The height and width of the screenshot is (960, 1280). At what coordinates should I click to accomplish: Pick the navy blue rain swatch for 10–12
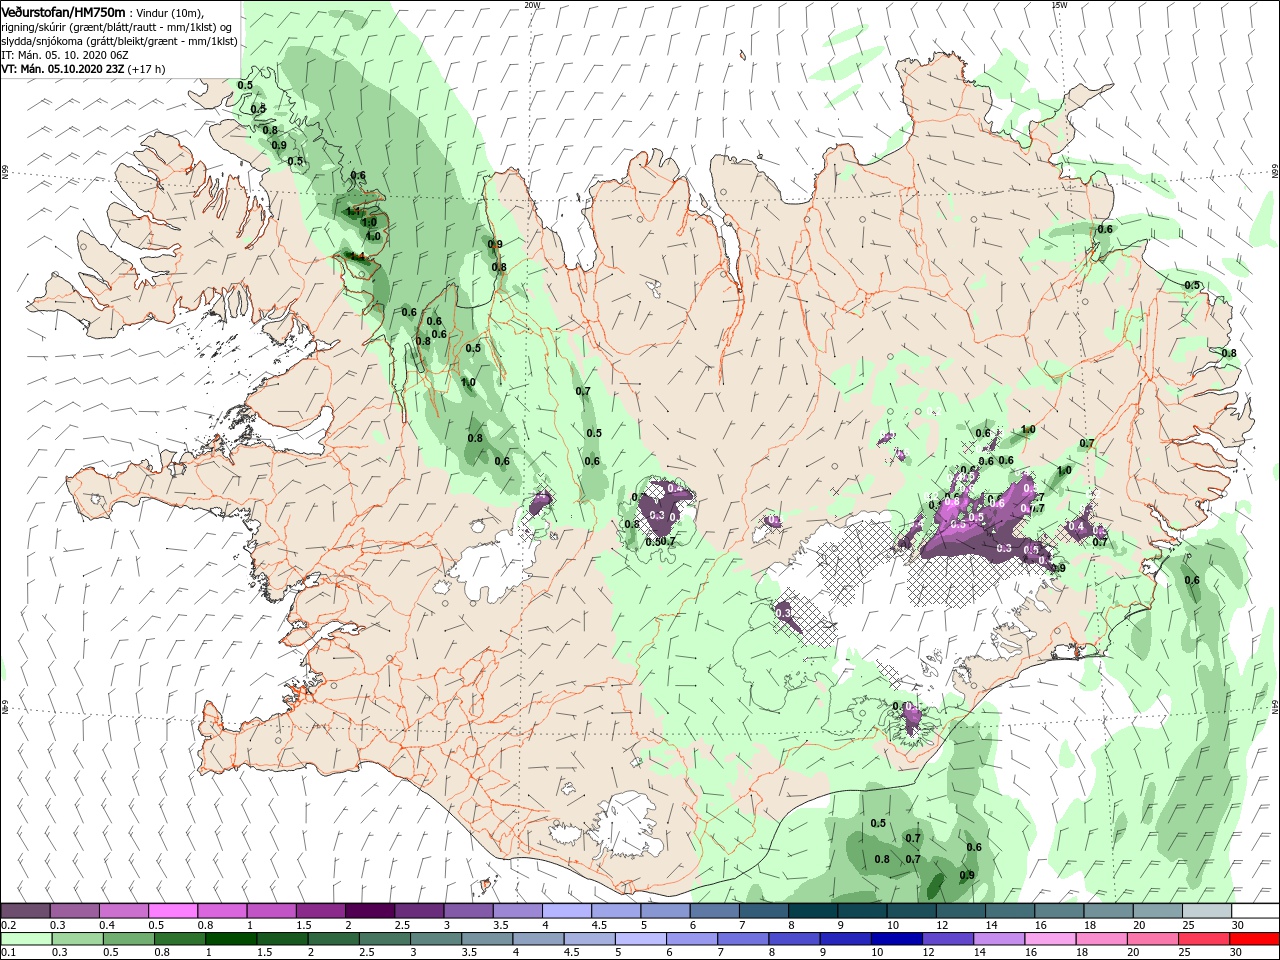point(895,939)
